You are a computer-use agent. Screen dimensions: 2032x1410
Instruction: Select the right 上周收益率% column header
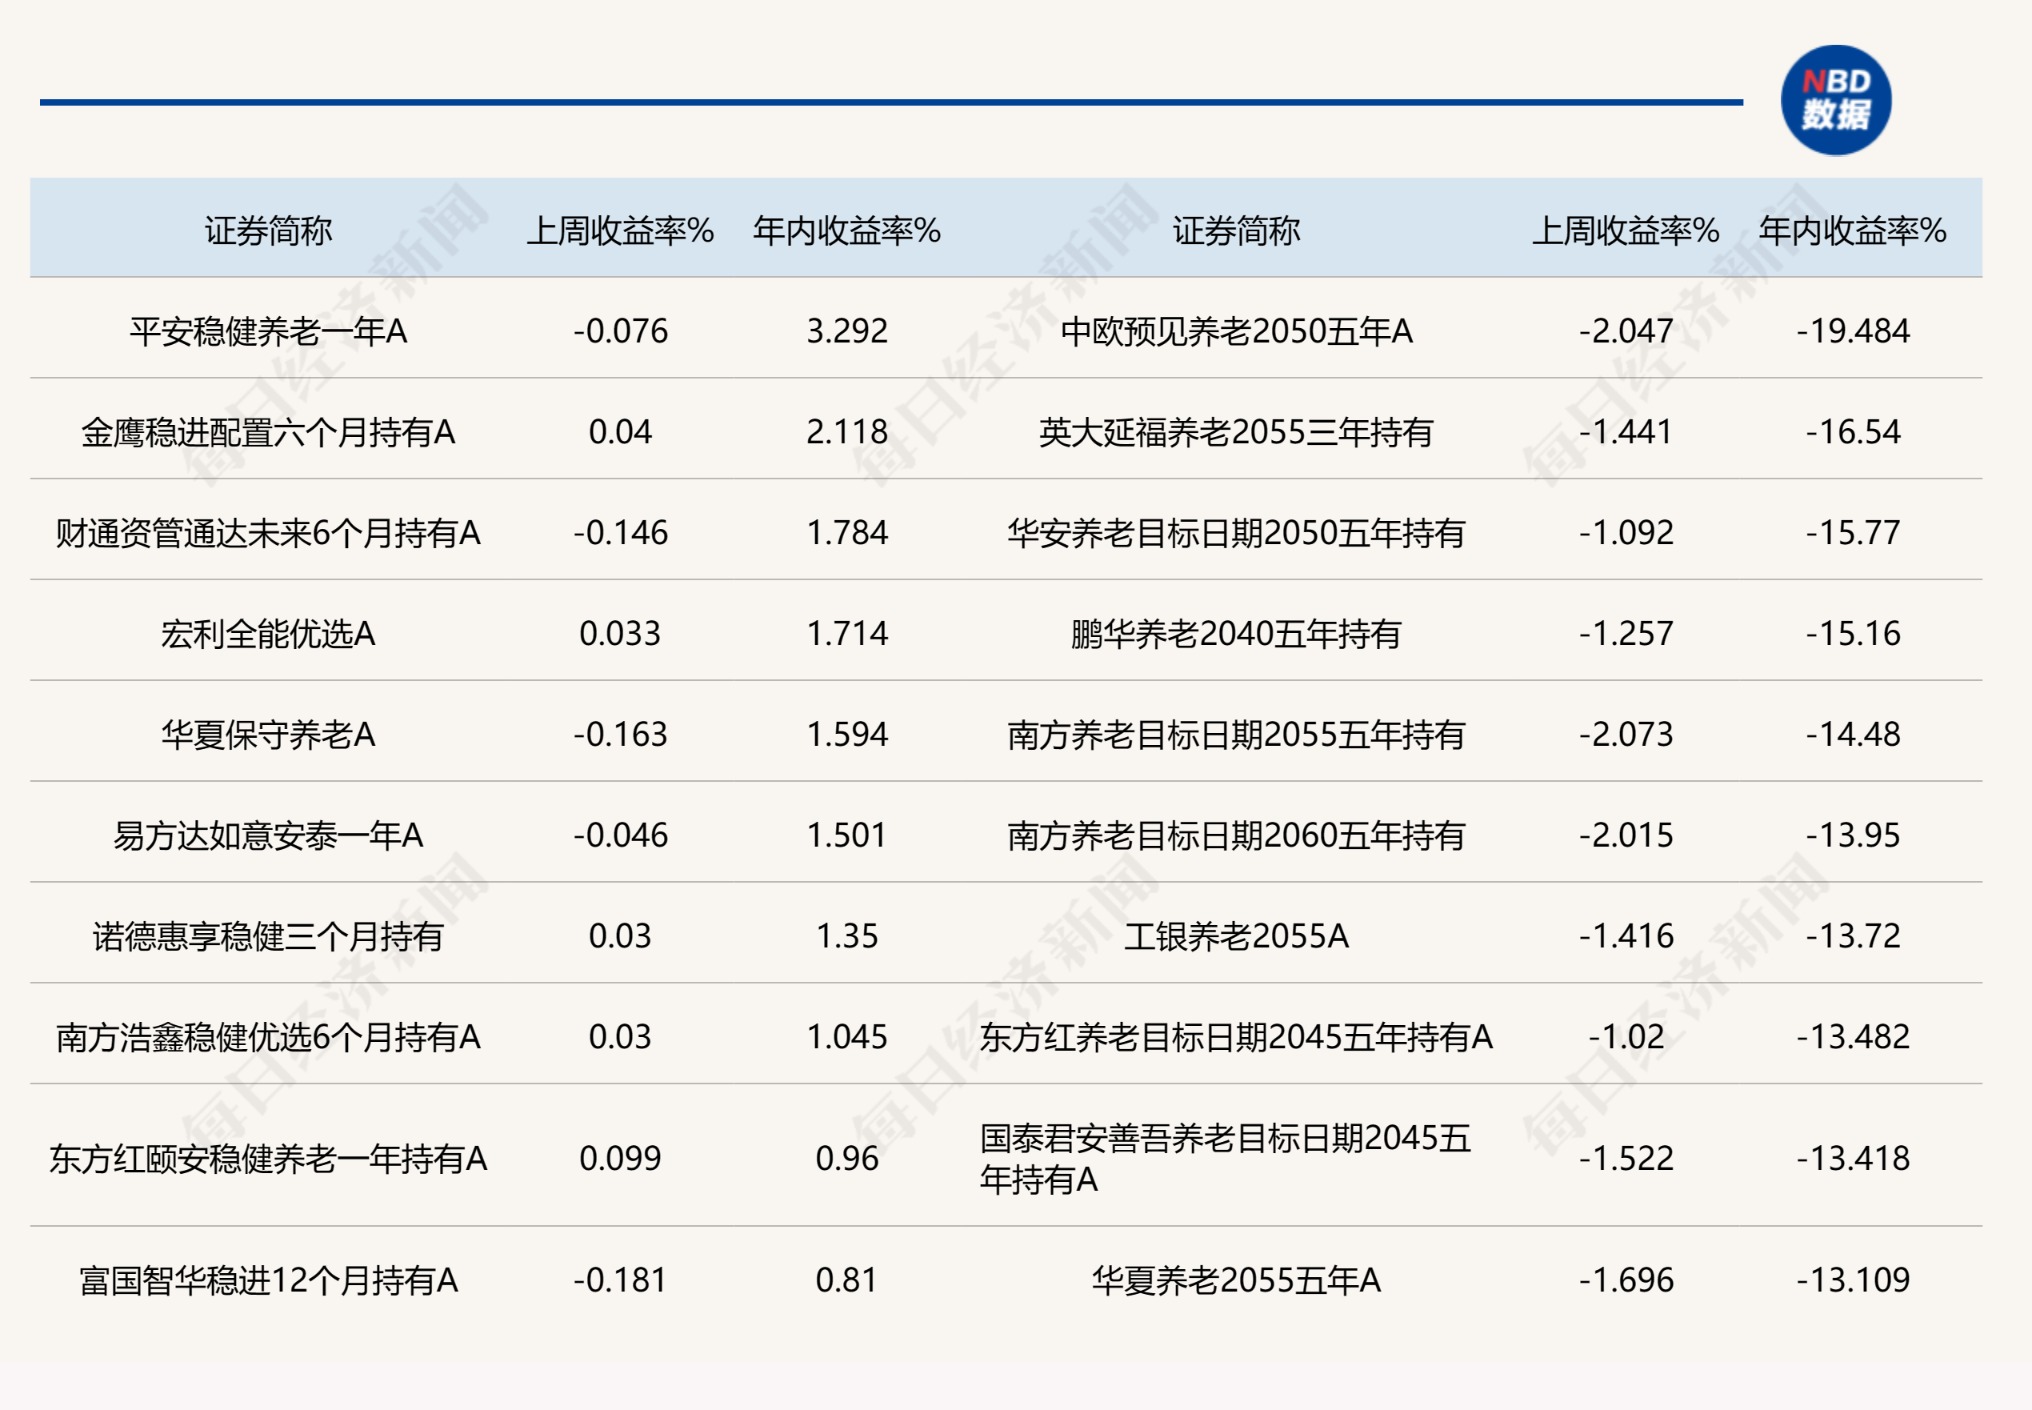1630,228
